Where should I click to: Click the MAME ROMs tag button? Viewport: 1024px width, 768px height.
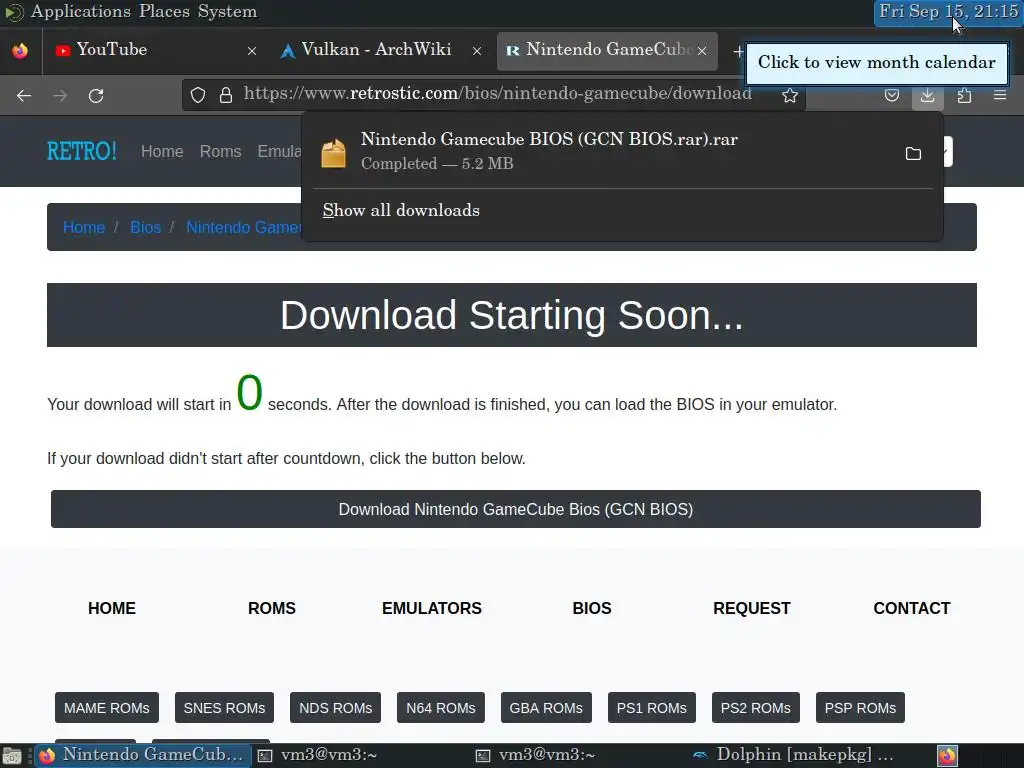tap(106, 708)
